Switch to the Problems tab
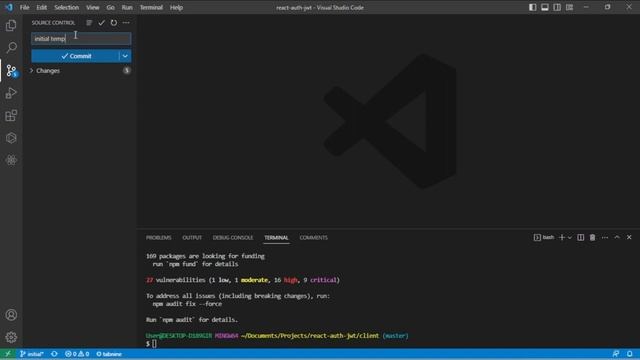This screenshot has width=640, height=360. (158, 238)
